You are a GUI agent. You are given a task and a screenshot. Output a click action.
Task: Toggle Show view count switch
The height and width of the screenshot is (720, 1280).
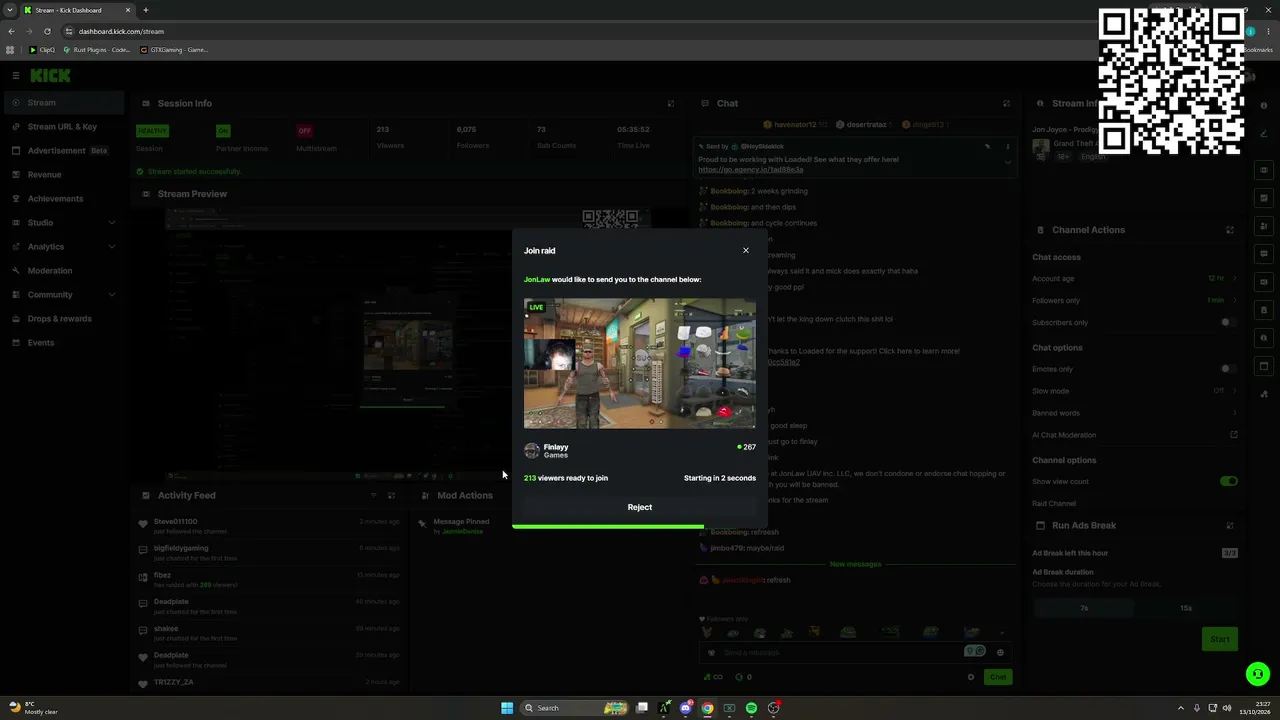[x=1229, y=481]
